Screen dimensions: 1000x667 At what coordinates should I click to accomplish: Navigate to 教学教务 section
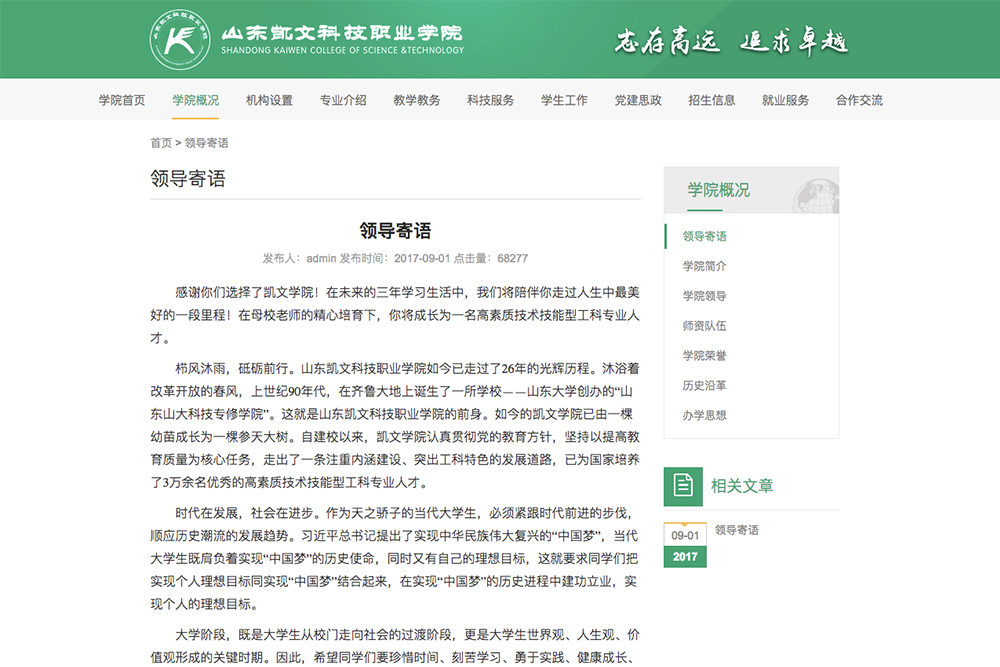[x=417, y=100]
